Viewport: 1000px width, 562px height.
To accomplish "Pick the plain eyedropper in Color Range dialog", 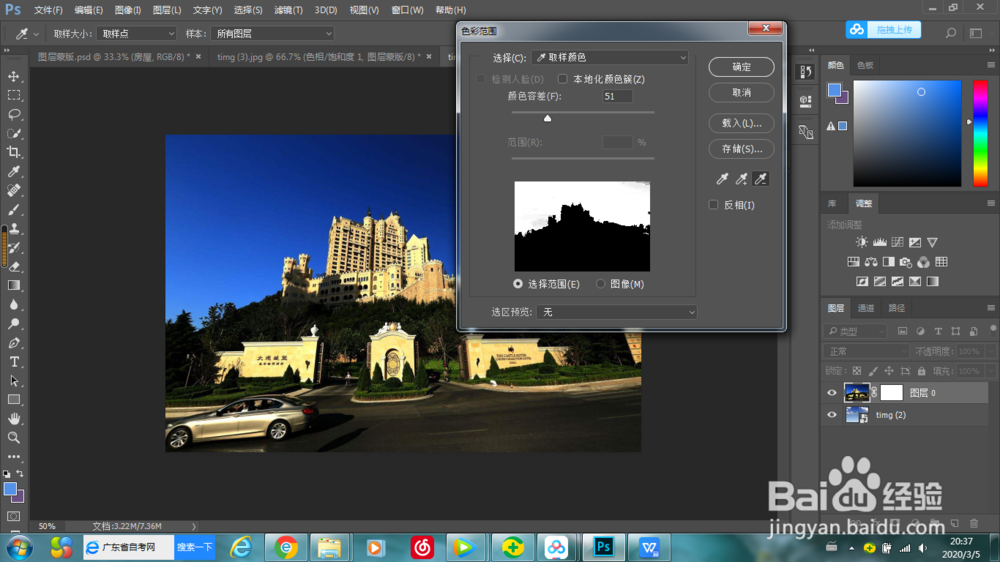I will tap(722, 179).
